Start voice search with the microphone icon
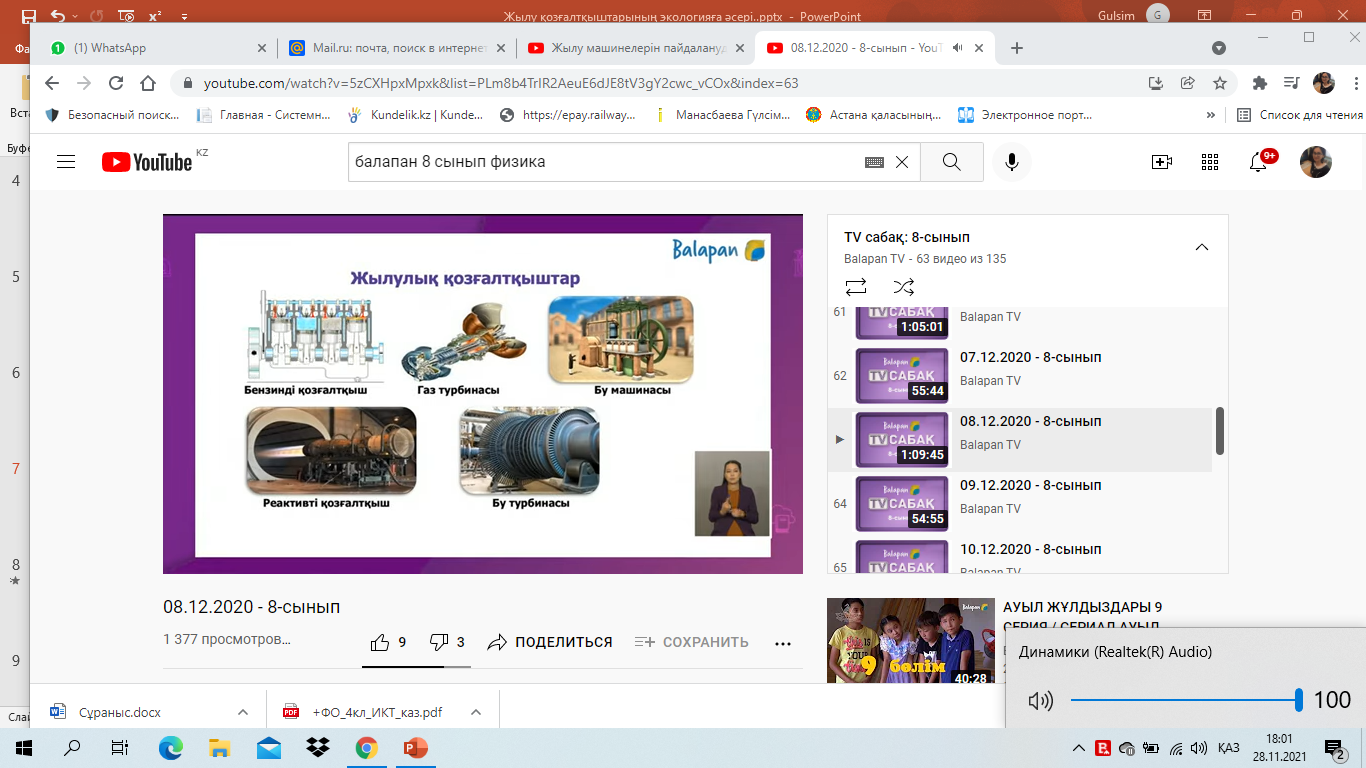The height and width of the screenshot is (768, 1366). [x=1012, y=162]
